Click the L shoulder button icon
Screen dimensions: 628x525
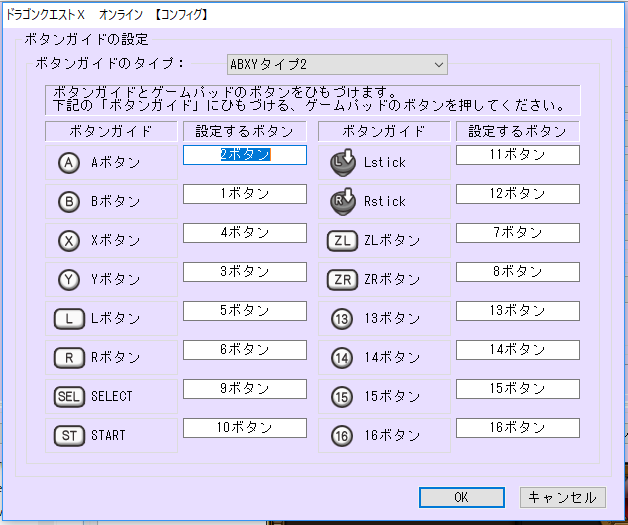(69, 319)
